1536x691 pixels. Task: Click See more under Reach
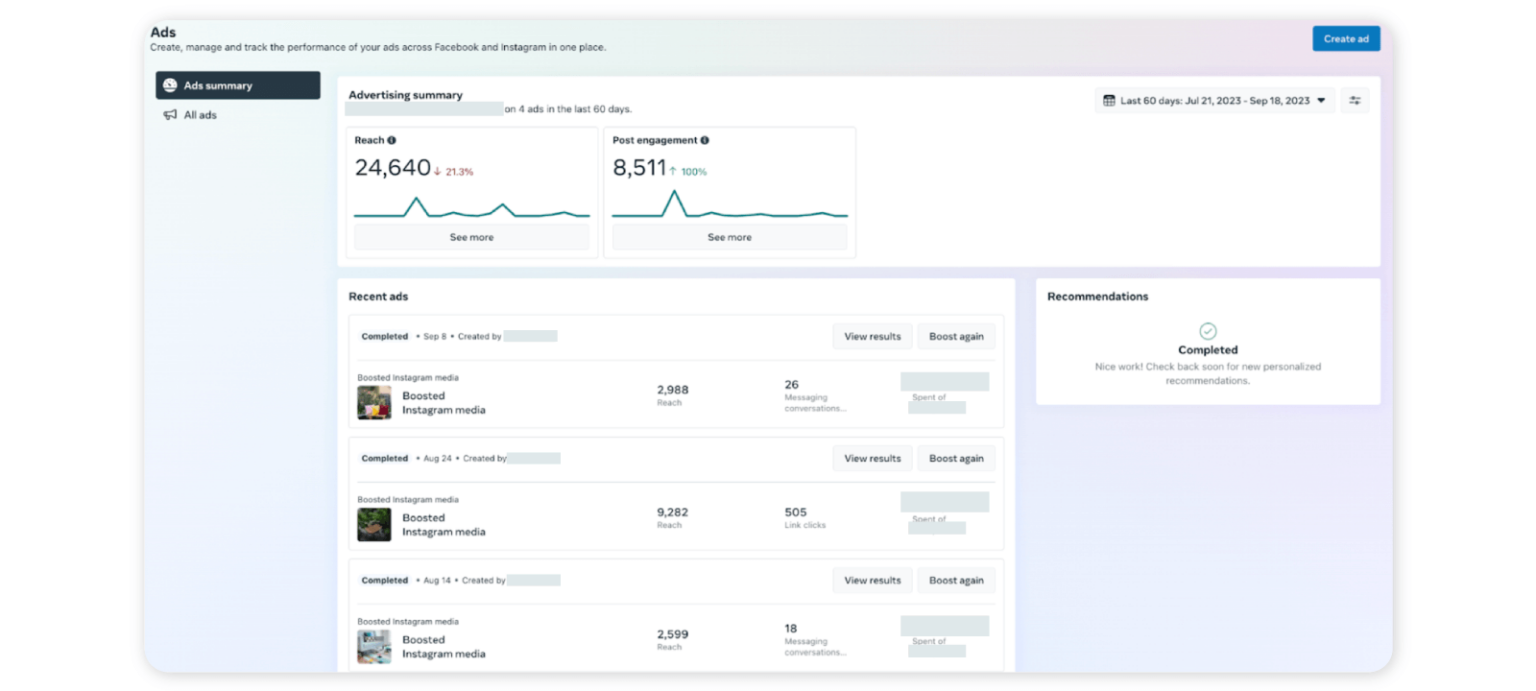(x=471, y=238)
